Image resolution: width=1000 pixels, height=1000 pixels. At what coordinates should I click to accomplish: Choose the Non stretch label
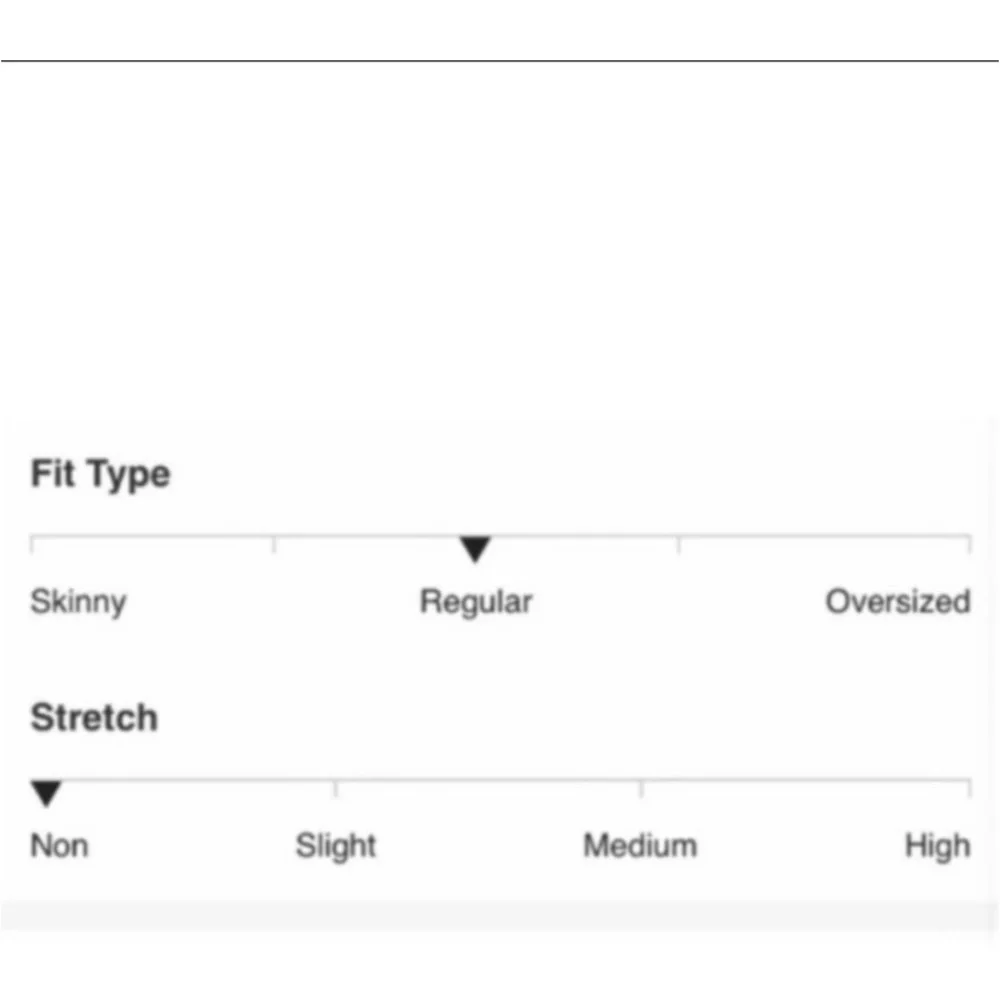pos(59,846)
